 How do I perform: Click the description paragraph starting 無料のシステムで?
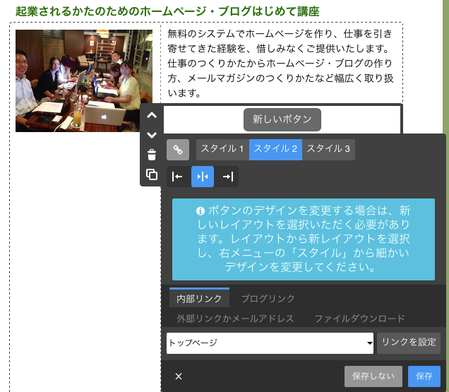[x=281, y=63]
